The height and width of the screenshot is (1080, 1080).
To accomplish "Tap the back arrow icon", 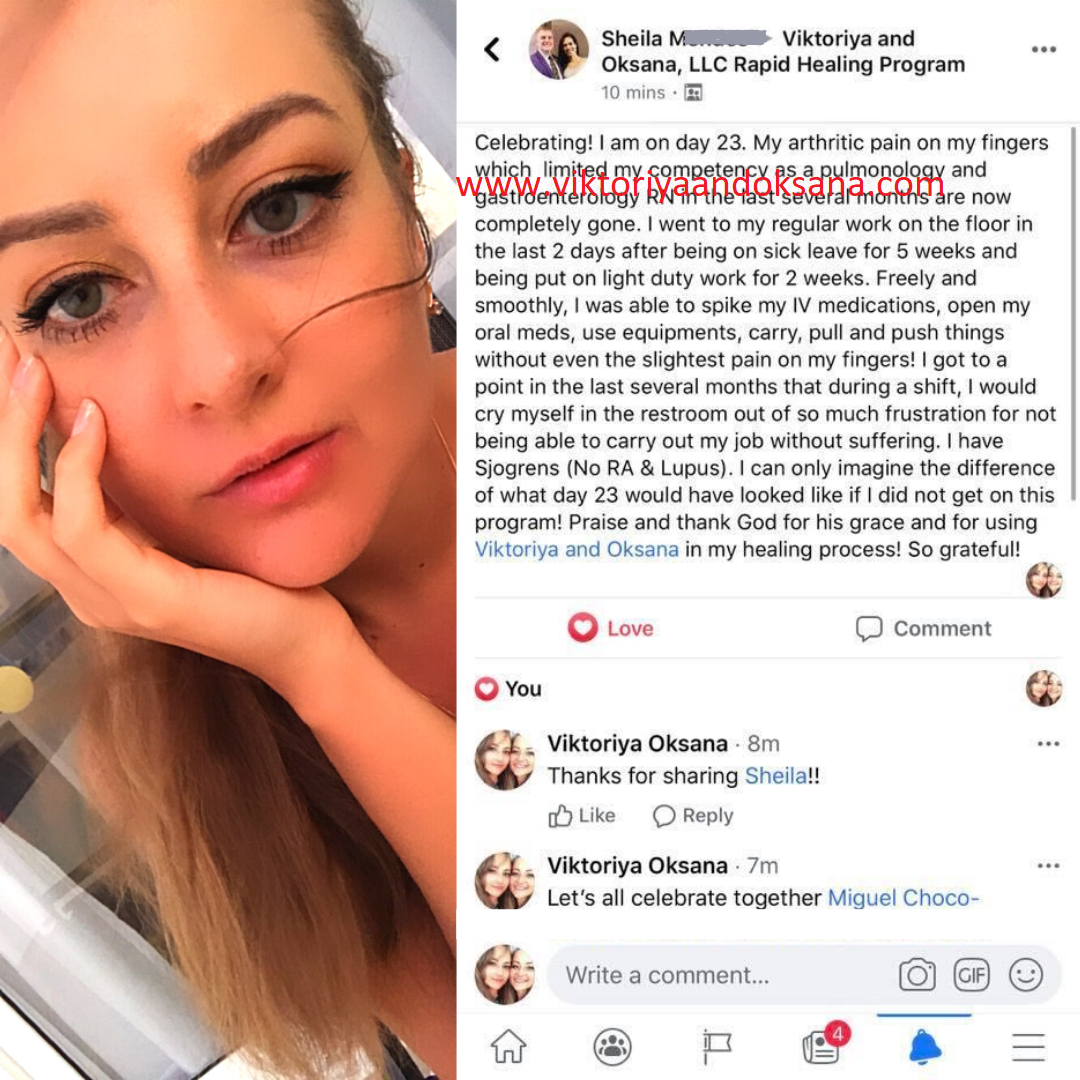I will pyautogui.click(x=492, y=50).
